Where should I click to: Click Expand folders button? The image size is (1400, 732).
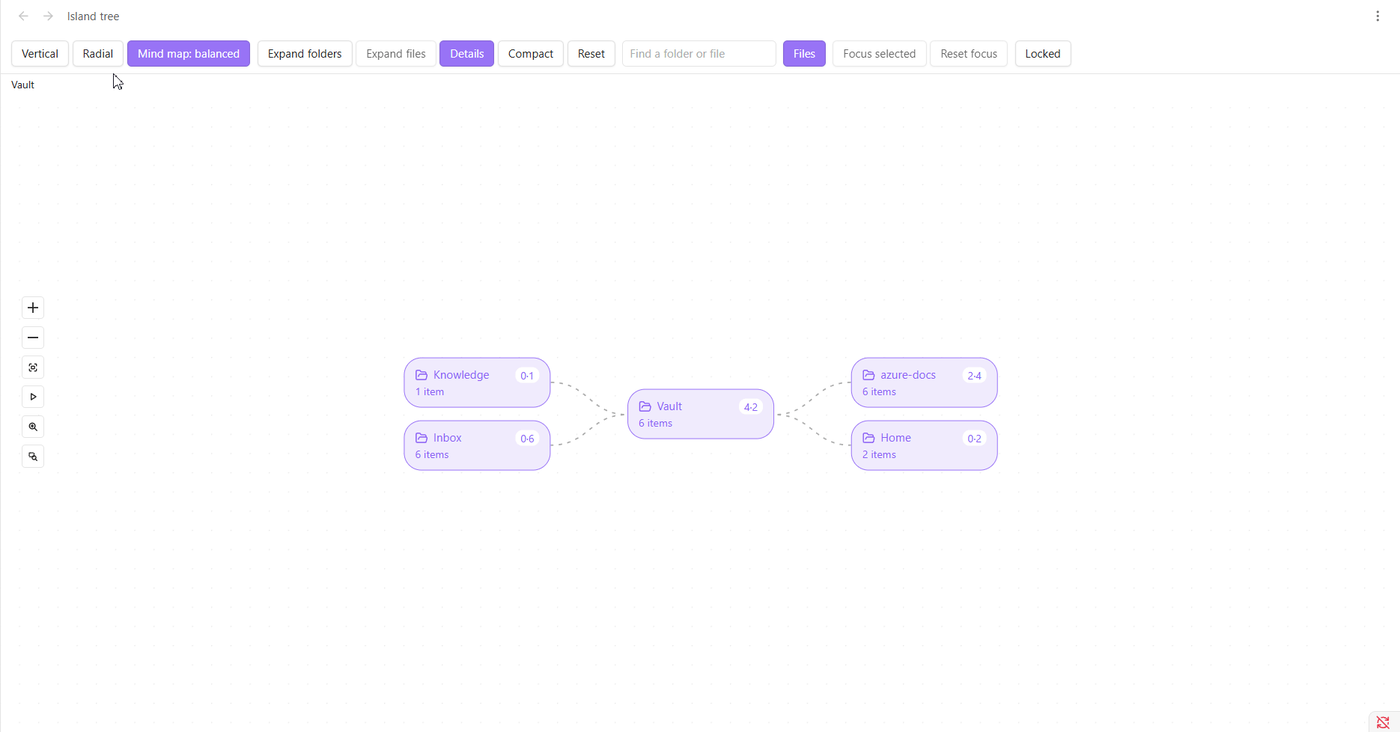point(305,54)
